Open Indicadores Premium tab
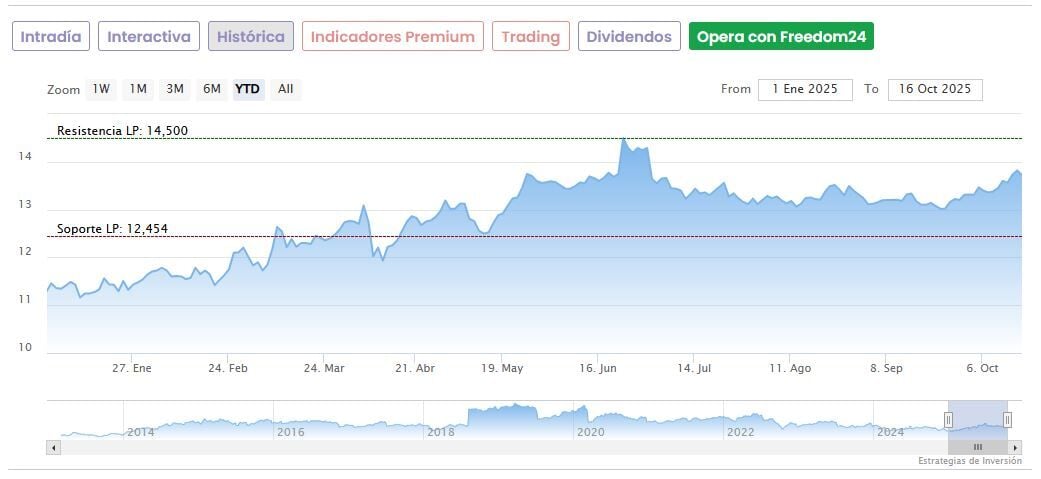The width and height of the screenshot is (1041, 479). [x=392, y=37]
